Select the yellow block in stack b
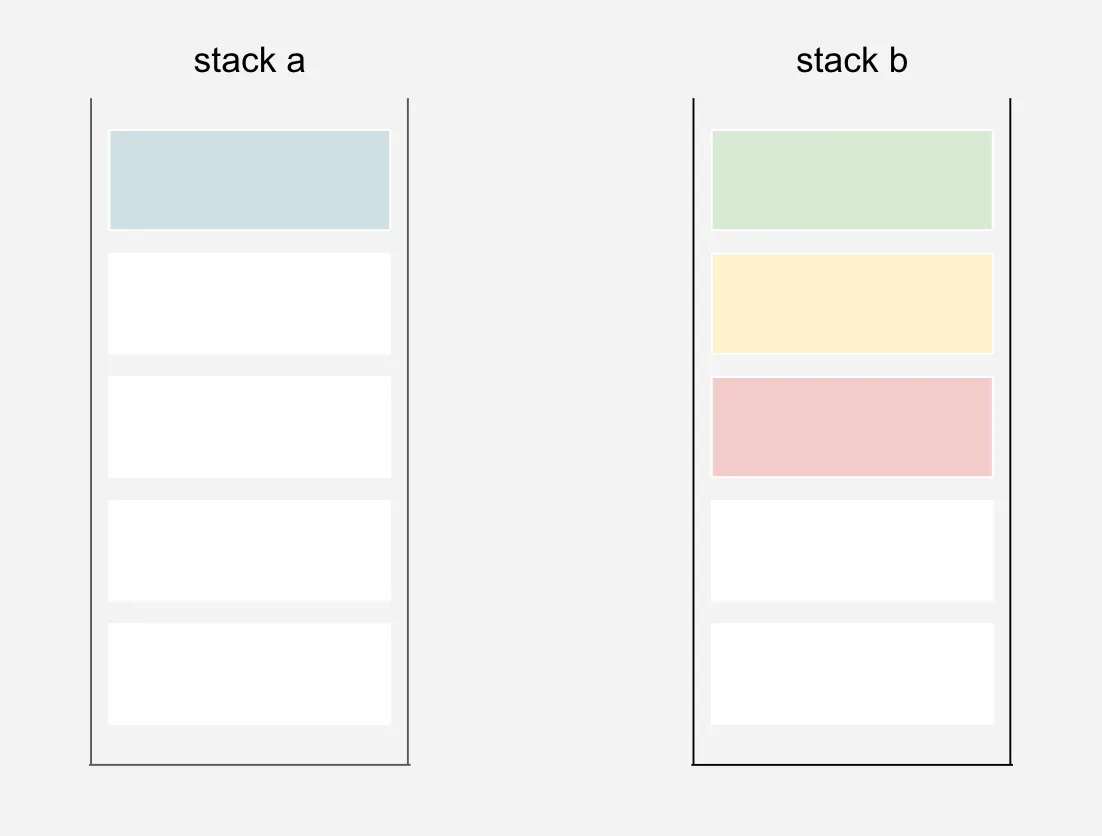Screen dimensions: 1102x836 [x=852, y=303]
